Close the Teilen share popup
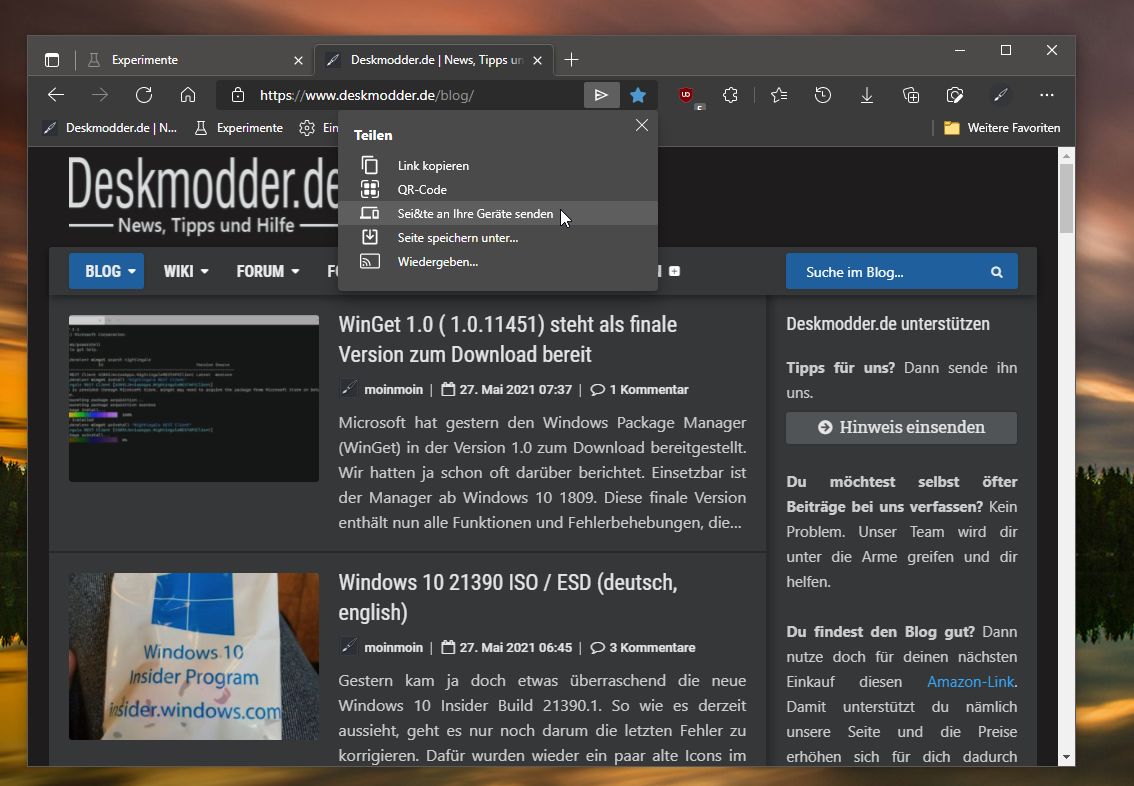This screenshot has height=786, width=1134. tap(641, 125)
